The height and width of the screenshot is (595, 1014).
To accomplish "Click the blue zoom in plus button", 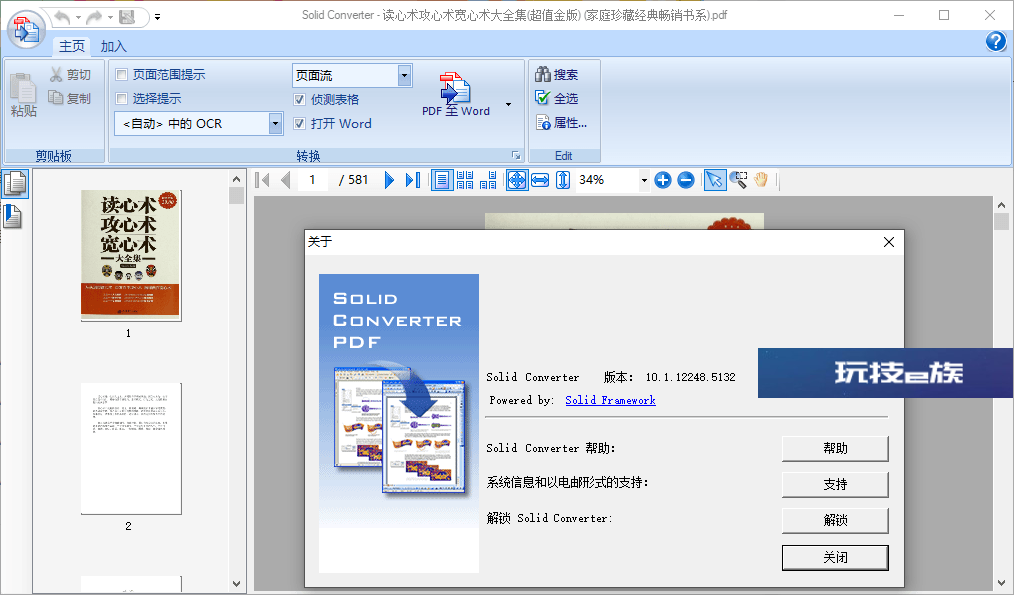I will tap(662, 180).
